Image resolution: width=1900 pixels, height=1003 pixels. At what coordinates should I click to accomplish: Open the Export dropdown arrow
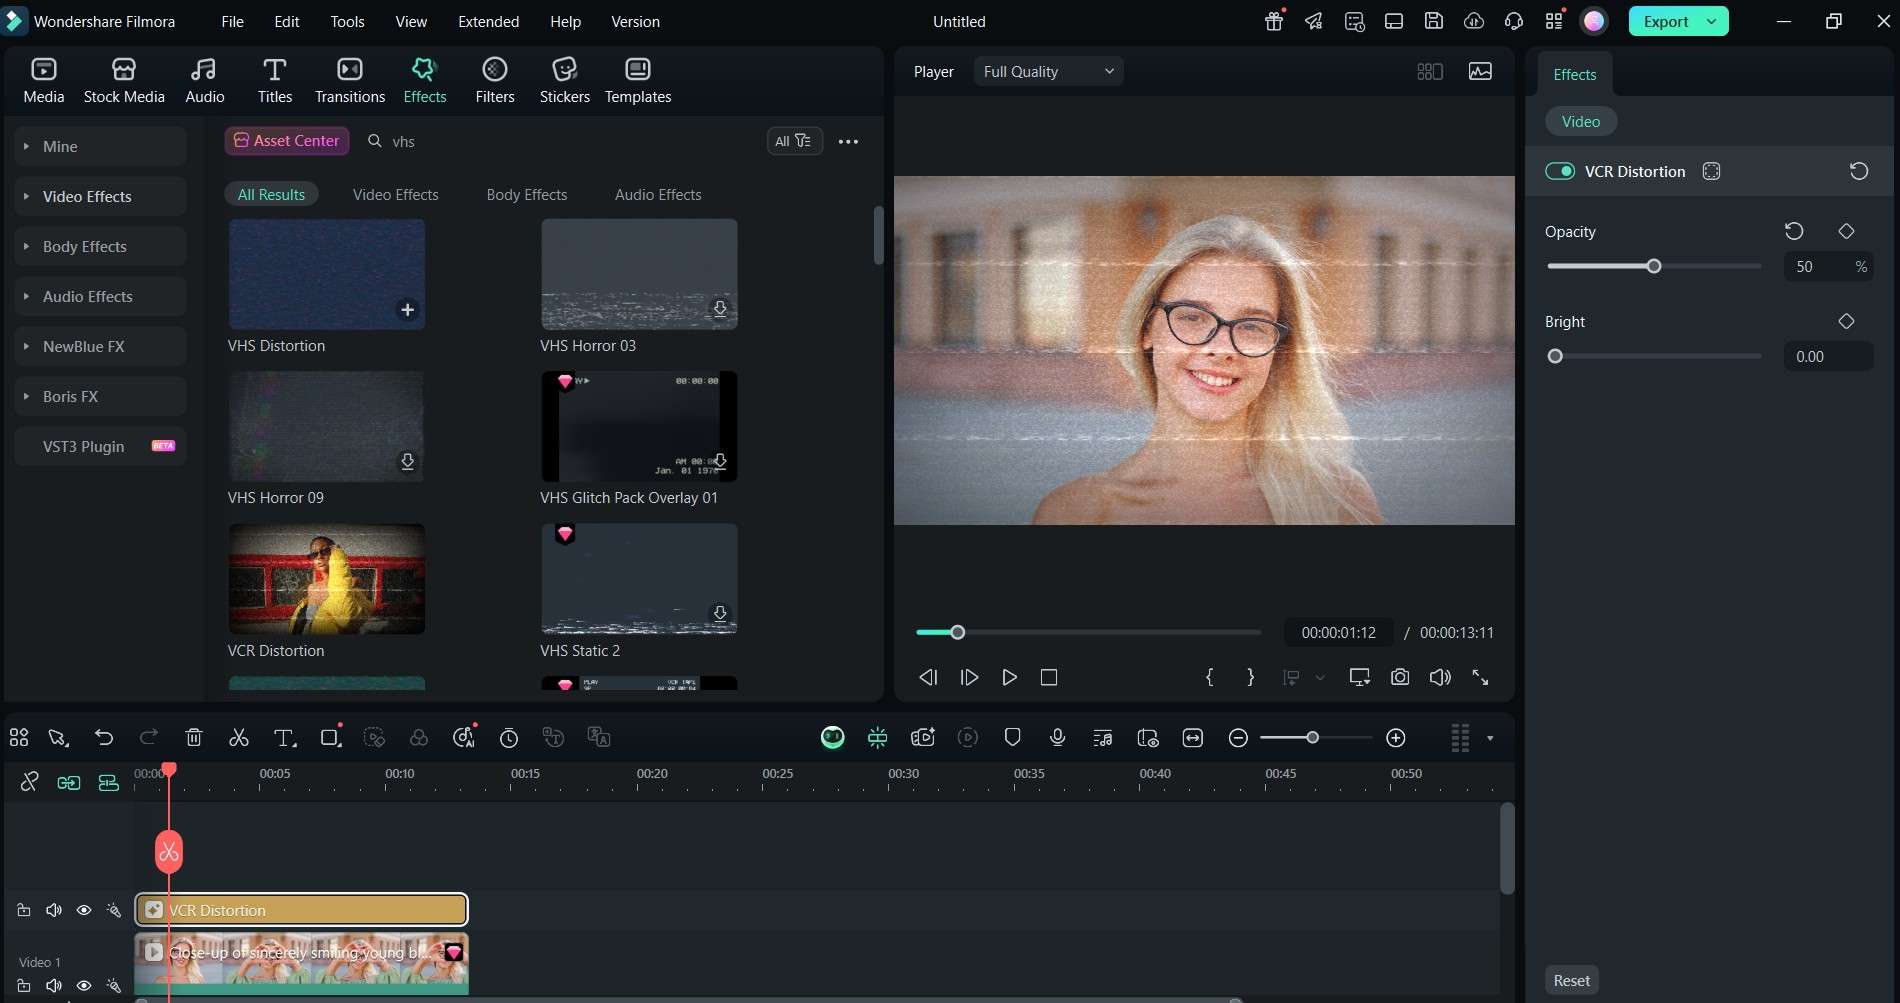(x=1711, y=21)
